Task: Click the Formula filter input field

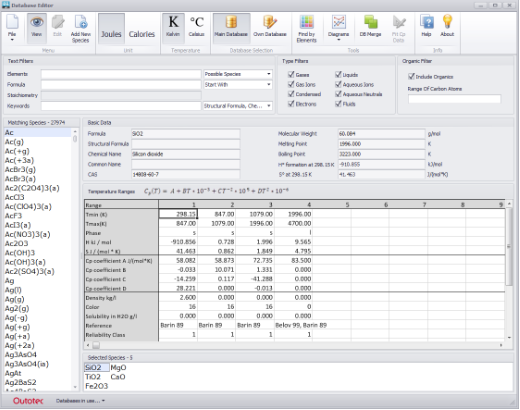Action: pos(121,85)
